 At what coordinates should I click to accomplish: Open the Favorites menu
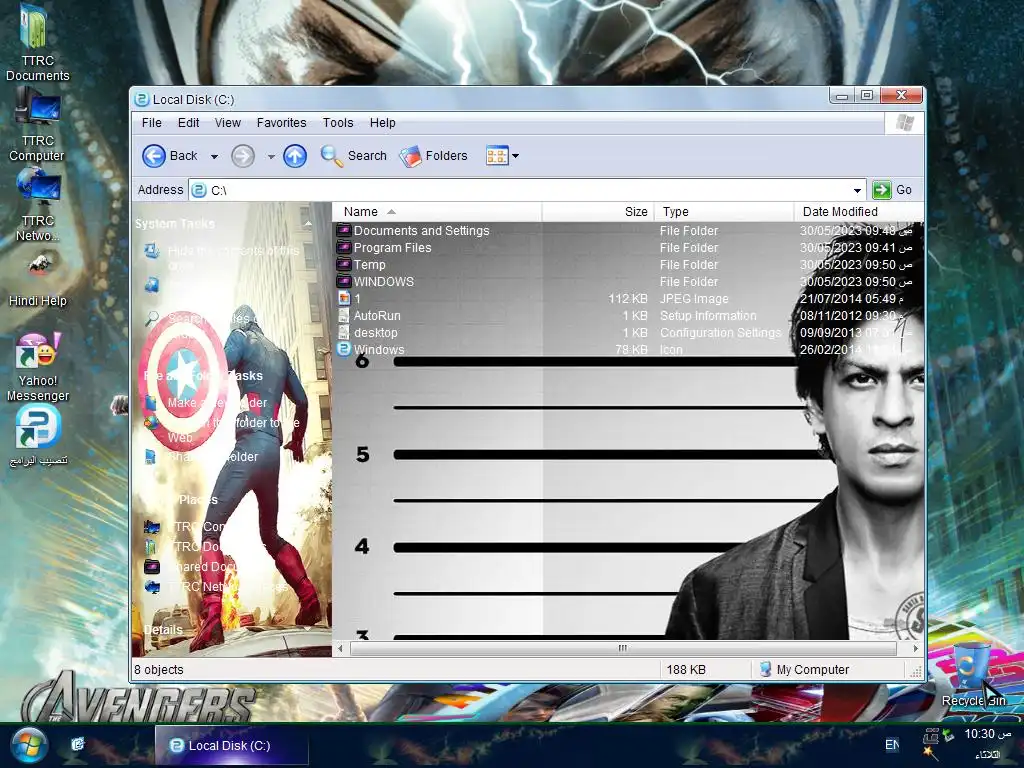[x=281, y=123]
